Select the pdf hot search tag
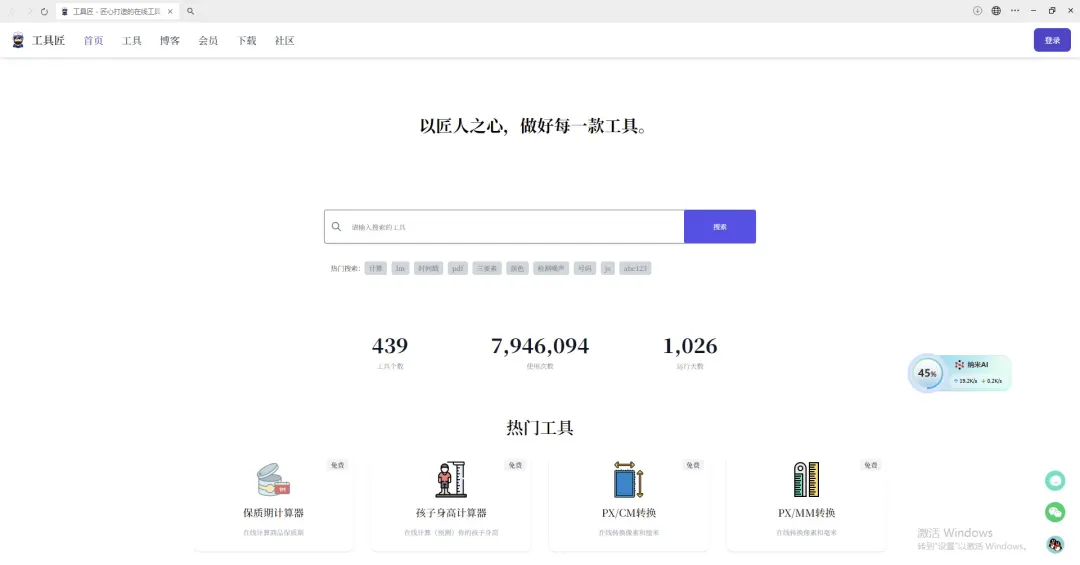1080x565 pixels. click(457, 268)
